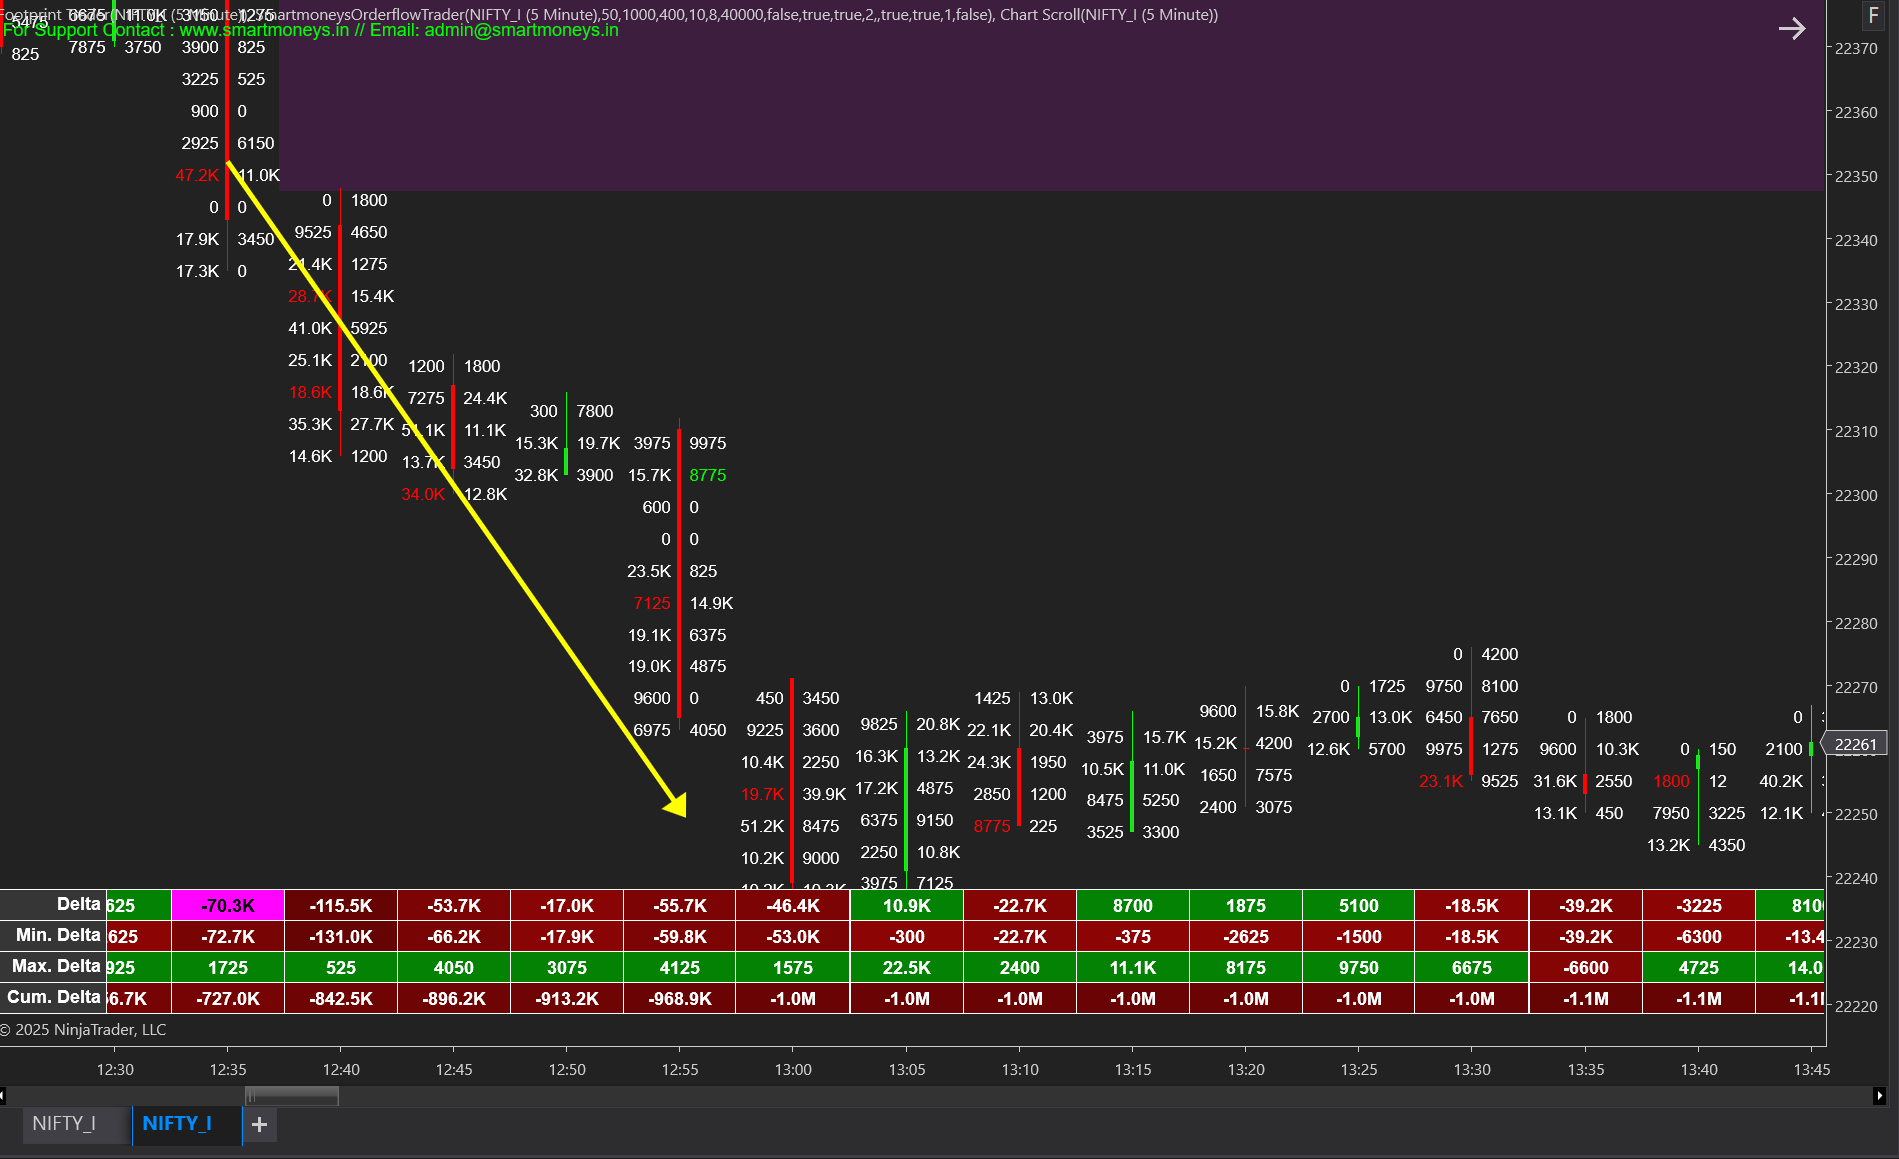Click the admin@smartmoneys.in email link
This screenshot has width=1899, height=1159.
519,30
